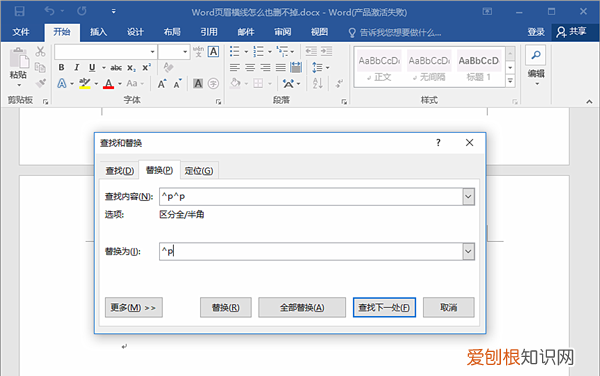Toggle superscript formatting

tap(147, 67)
